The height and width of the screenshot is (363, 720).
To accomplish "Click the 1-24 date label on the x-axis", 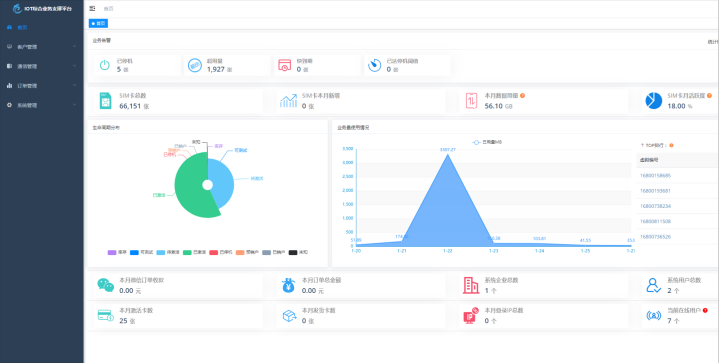I will click(539, 251).
